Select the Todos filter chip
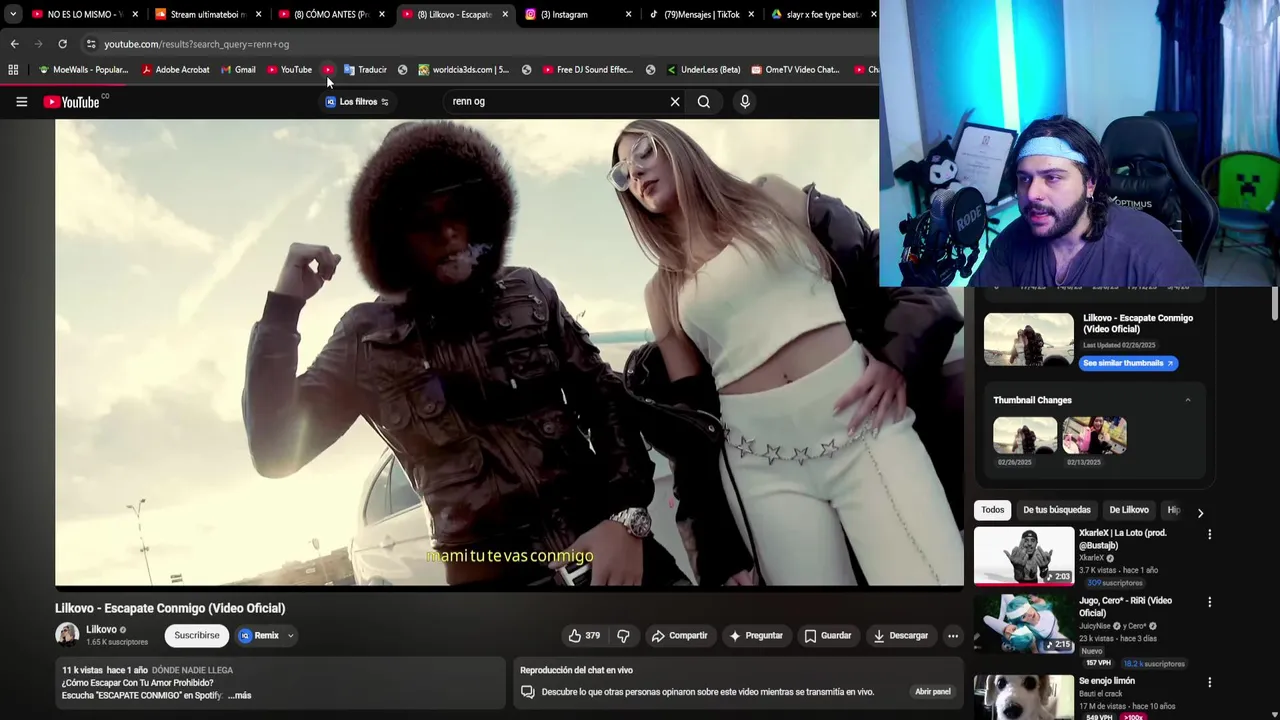This screenshot has width=1280, height=720. pos(993,510)
